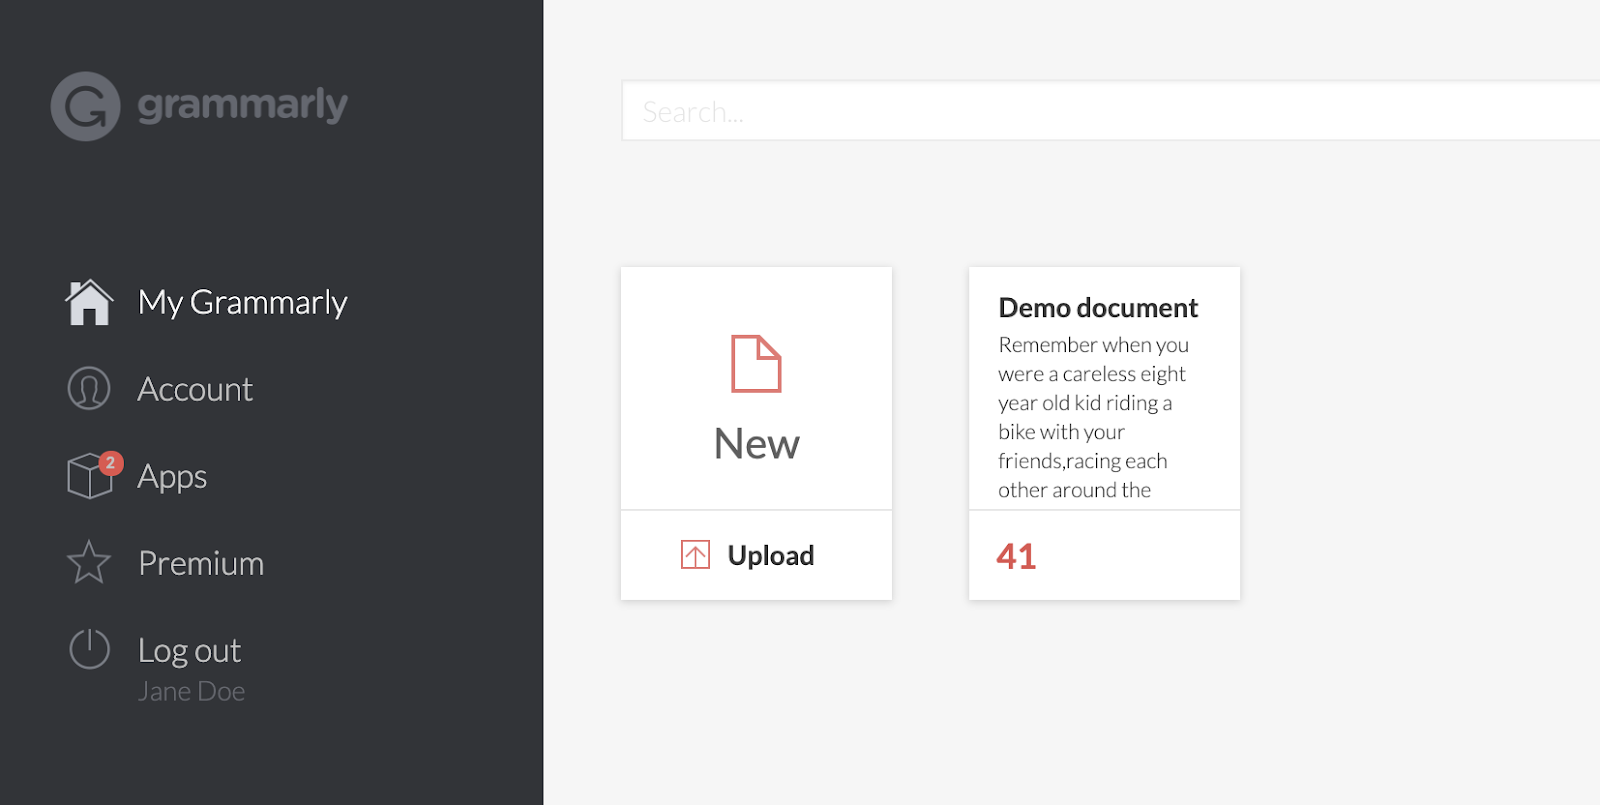Go to the Account section
Viewport: 1600px width, 805px height.
tap(195, 389)
